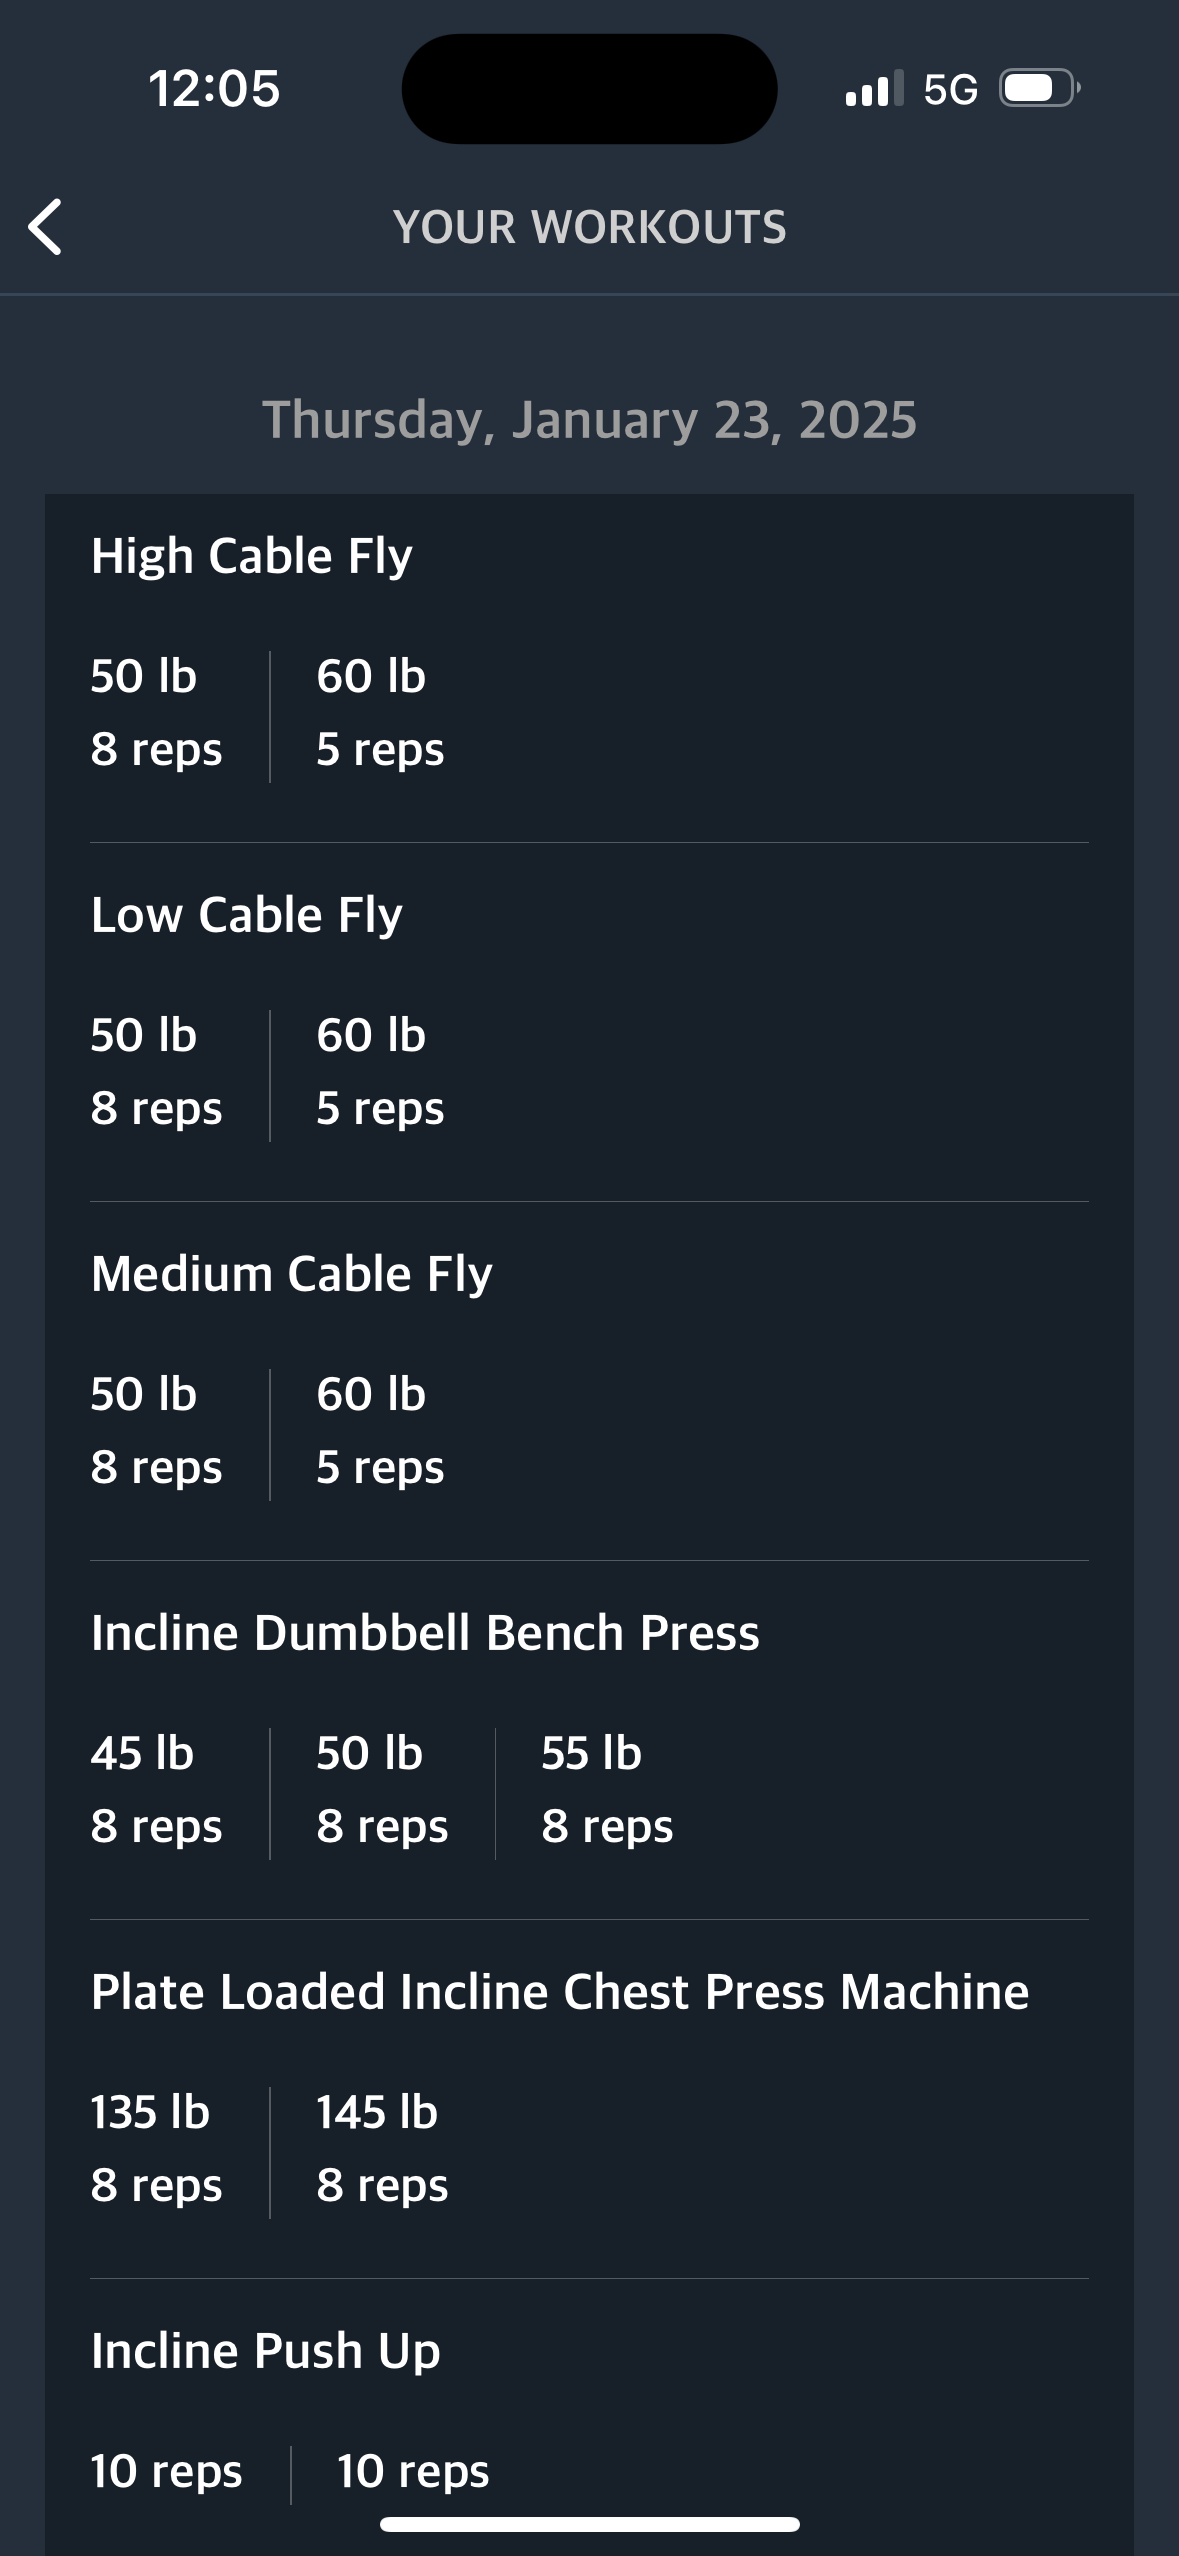This screenshot has width=1179, height=2556.
Task: Tap High Cable Fly 60 lb set
Action: coord(379,713)
